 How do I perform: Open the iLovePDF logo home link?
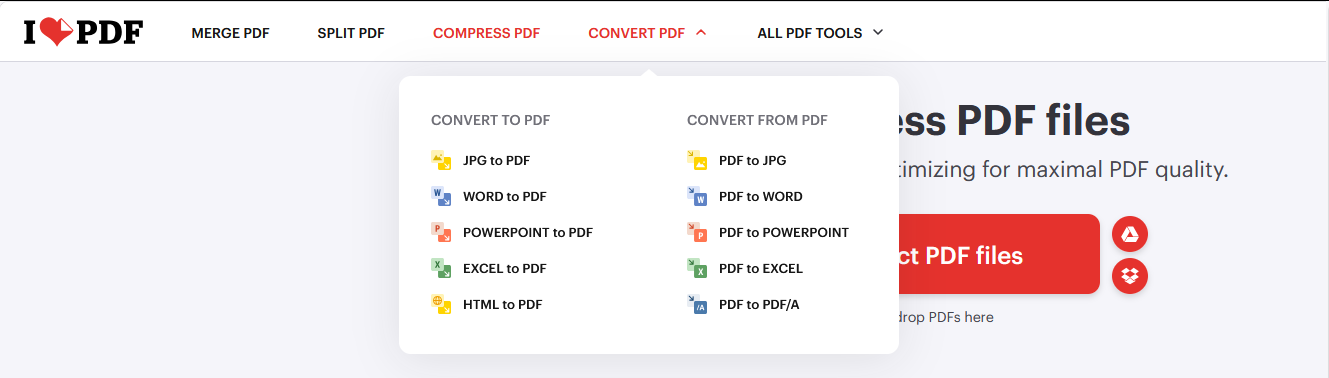tap(84, 32)
